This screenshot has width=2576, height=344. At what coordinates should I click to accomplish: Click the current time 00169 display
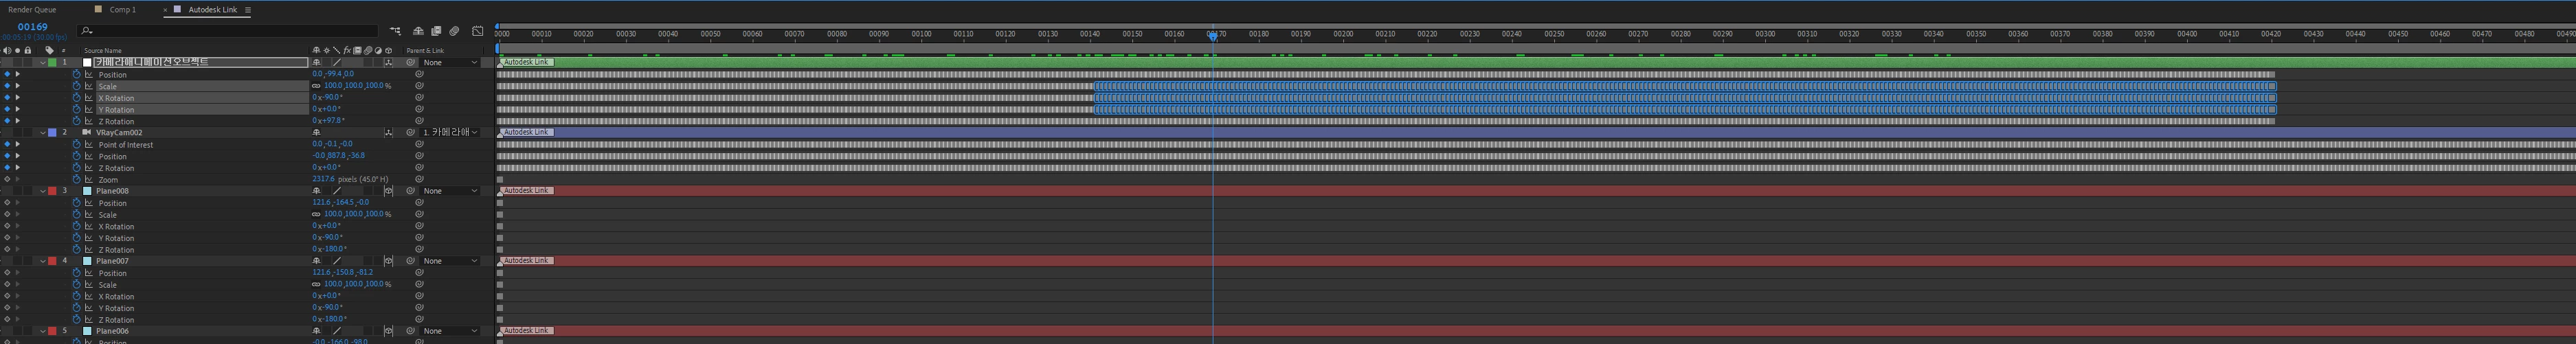[32, 27]
